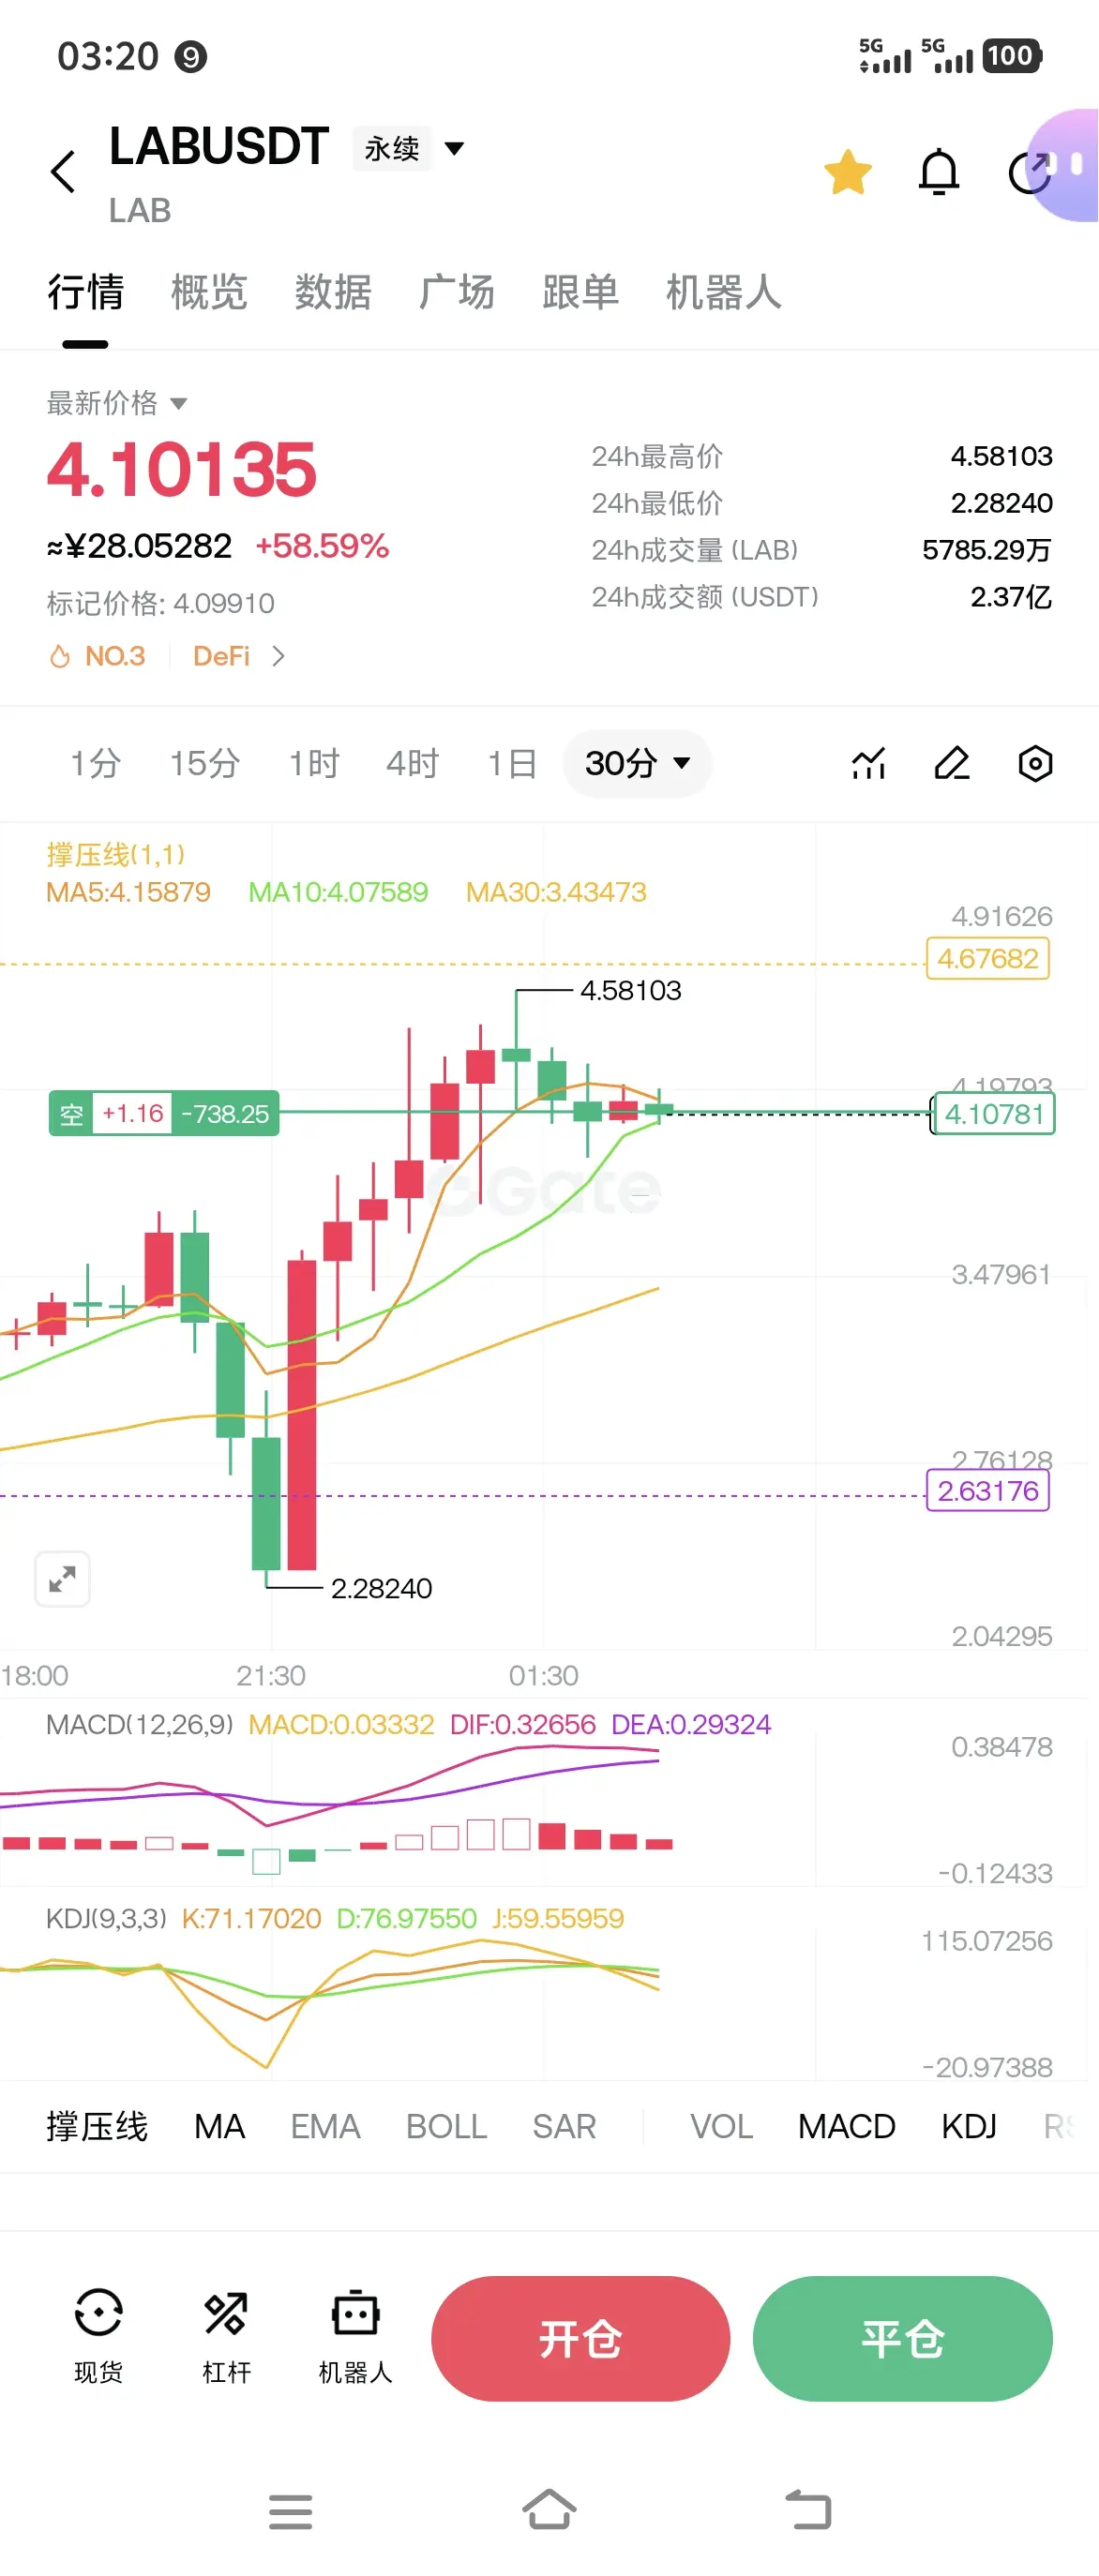Tap the 4.10135 latest price
The width and height of the screenshot is (1099, 2576).
tap(181, 469)
